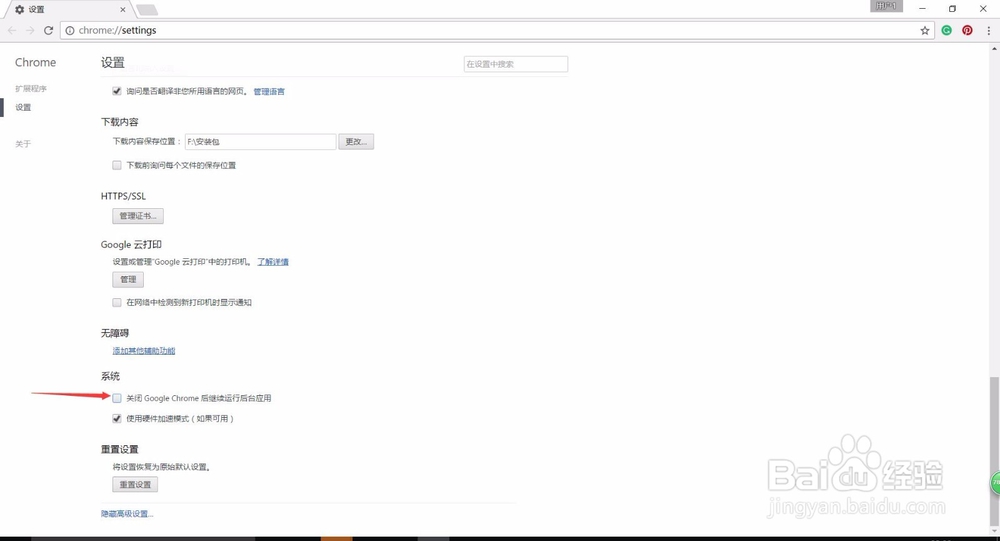Click the site info icon in address bar
This screenshot has width=1000, height=541.
(70, 30)
